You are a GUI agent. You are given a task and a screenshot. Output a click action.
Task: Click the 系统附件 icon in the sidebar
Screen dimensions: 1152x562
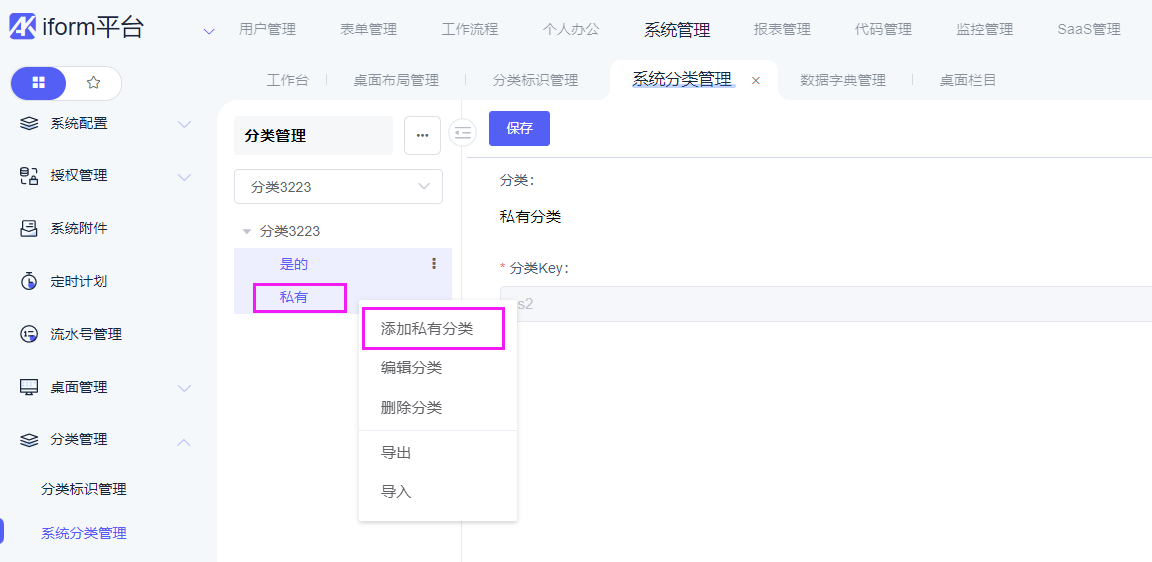tap(29, 228)
